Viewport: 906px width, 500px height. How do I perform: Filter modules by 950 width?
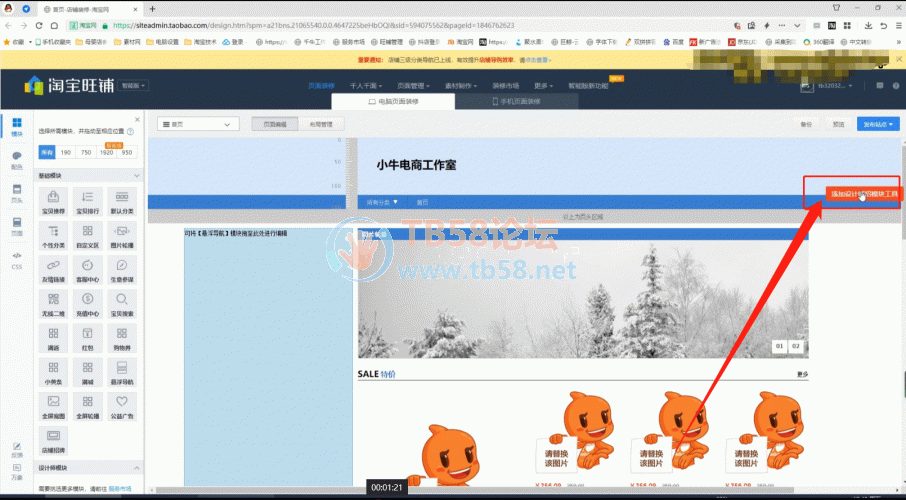pos(127,153)
